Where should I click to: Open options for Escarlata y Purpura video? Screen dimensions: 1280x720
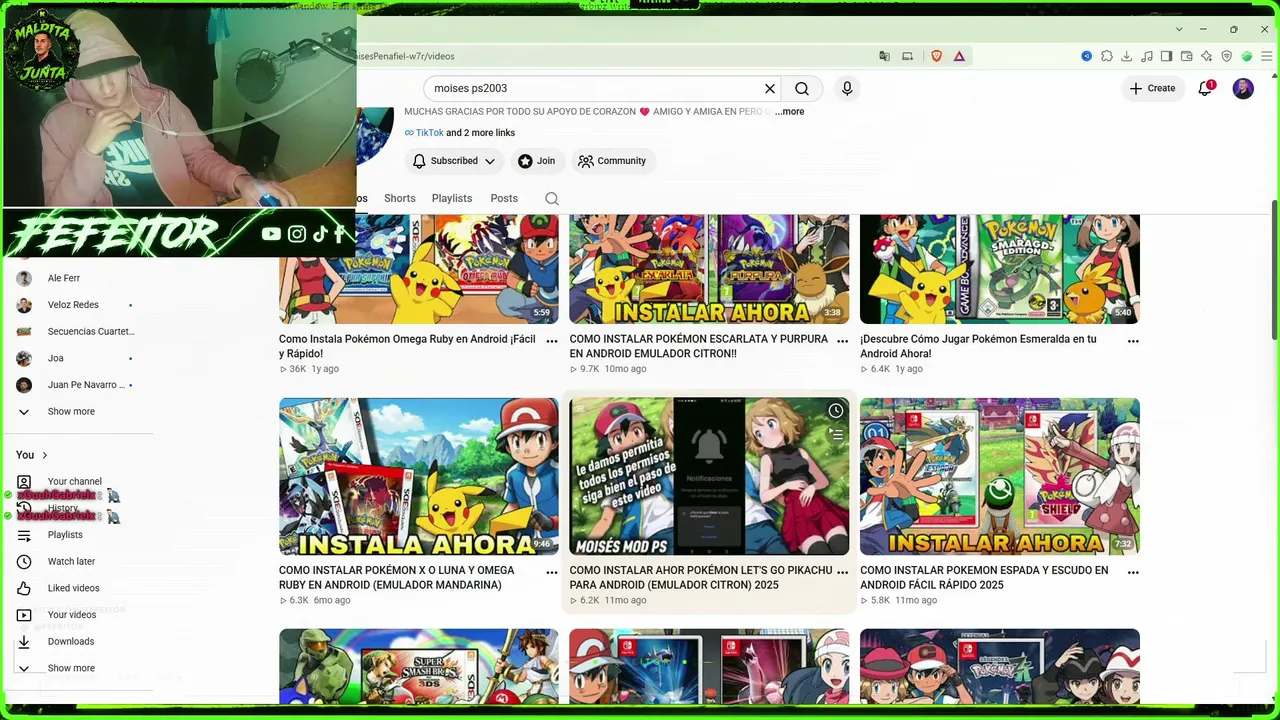click(x=842, y=341)
